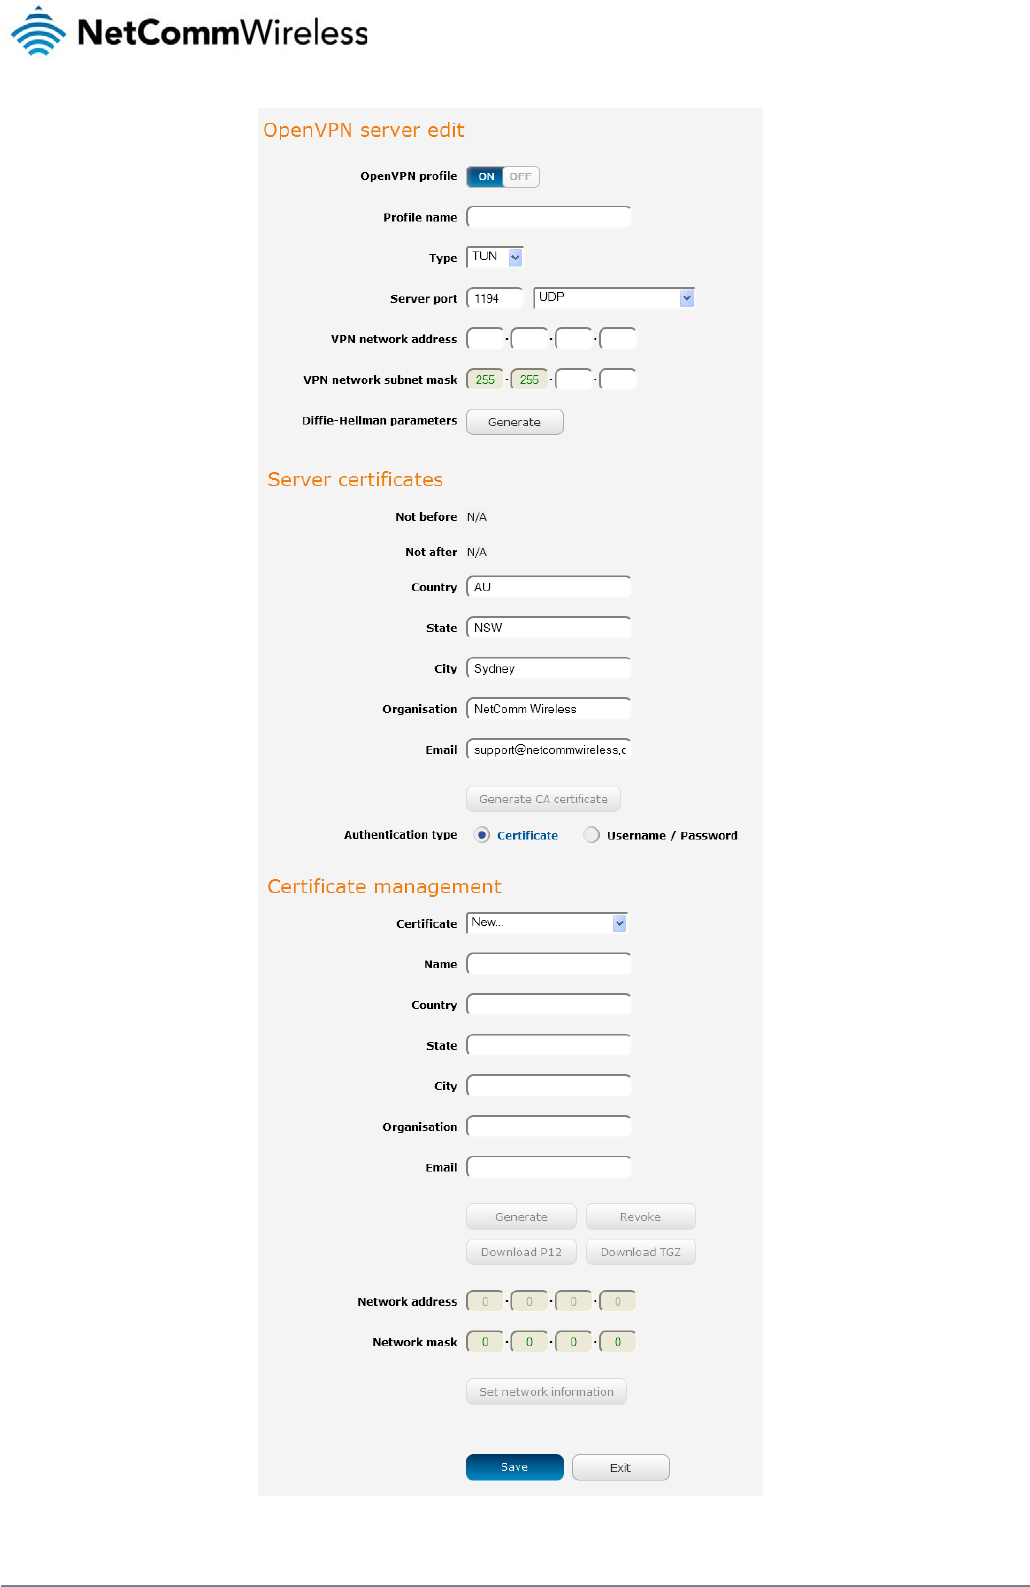The width and height of the screenshot is (1030, 1587).
Task: Select Username / Password authentication
Action: click(x=592, y=835)
